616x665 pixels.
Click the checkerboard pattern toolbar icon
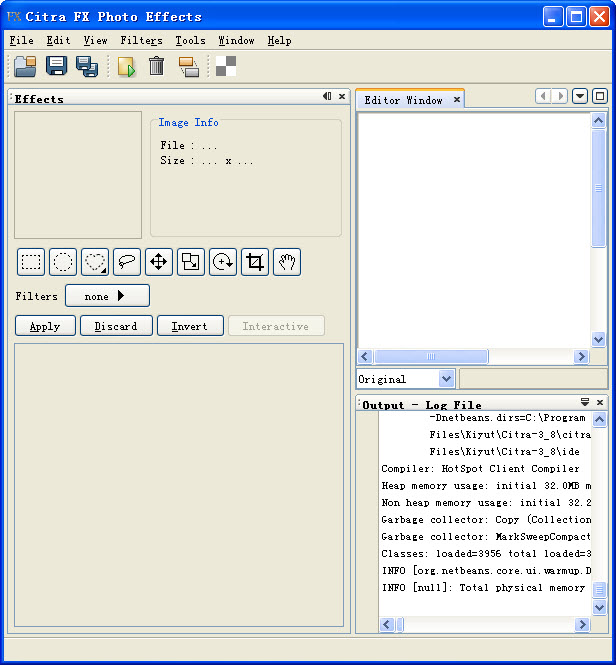click(226, 66)
